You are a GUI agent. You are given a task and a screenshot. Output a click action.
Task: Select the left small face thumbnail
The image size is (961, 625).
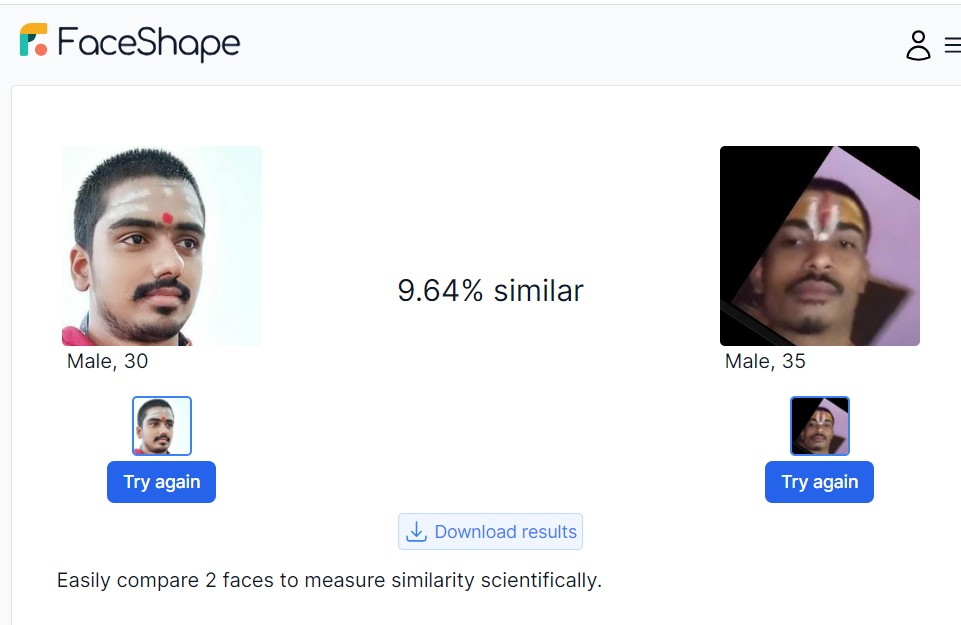click(x=162, y=426)
